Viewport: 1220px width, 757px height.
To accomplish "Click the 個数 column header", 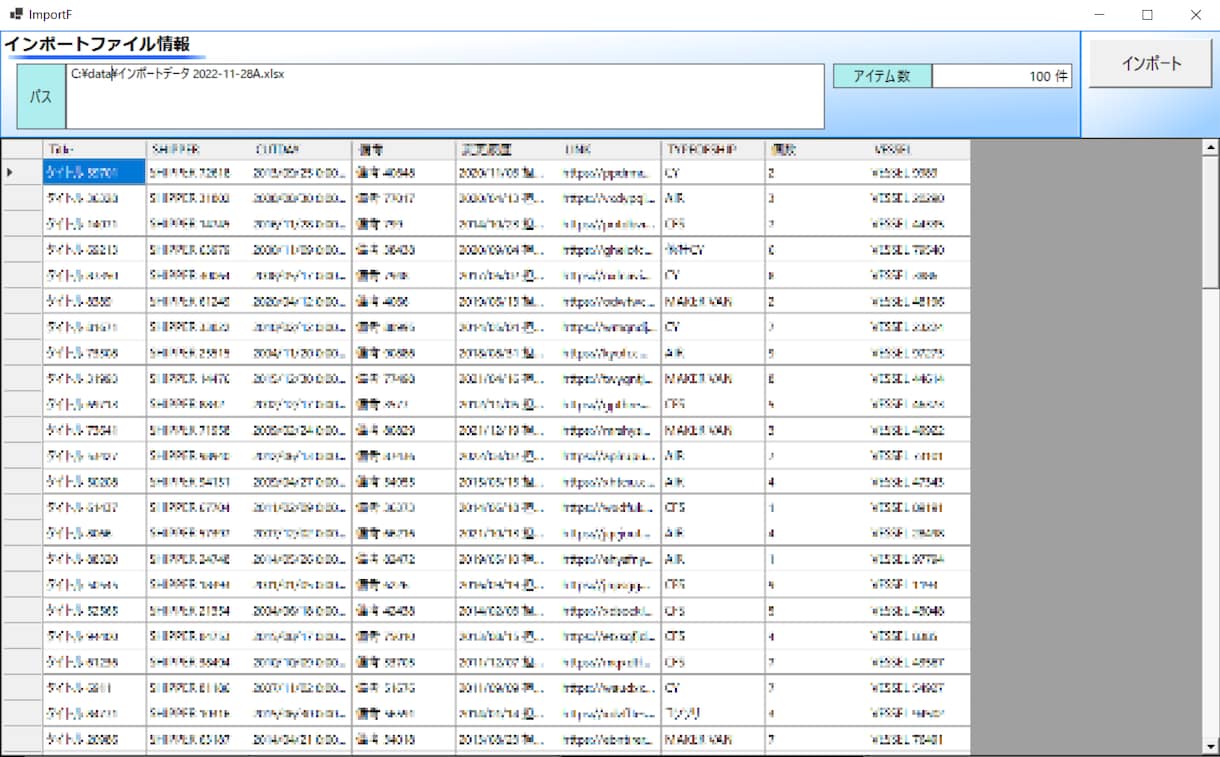I will click(815, 149).
